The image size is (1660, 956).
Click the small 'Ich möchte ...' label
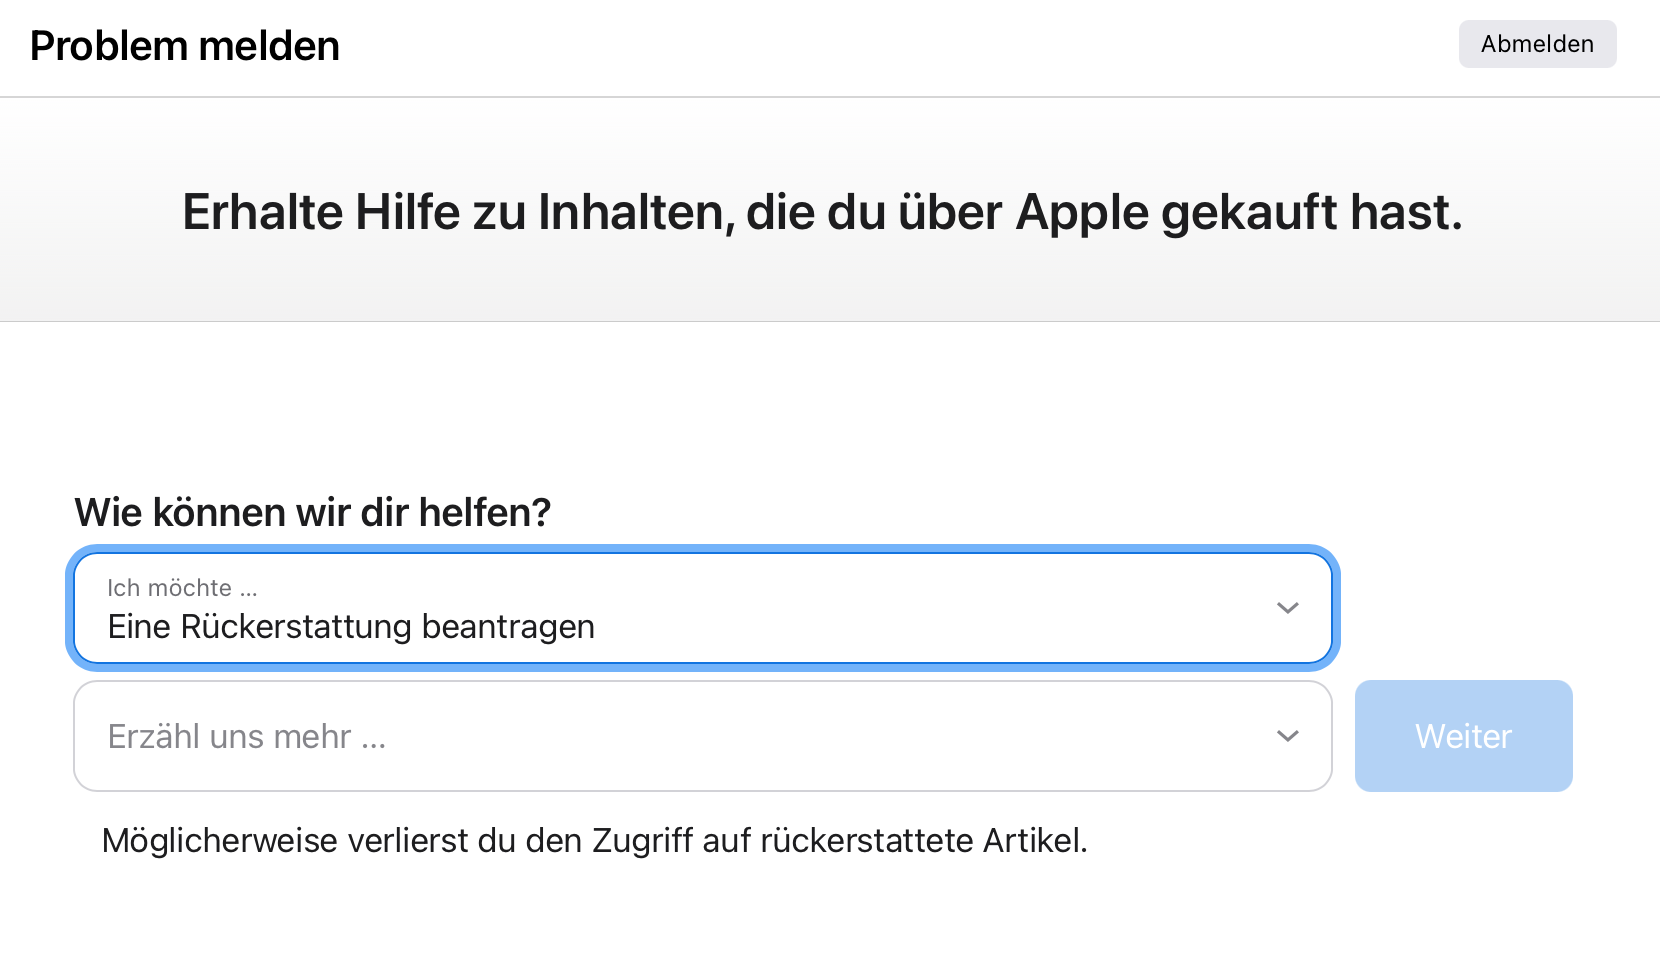click(x=182, y=588)
